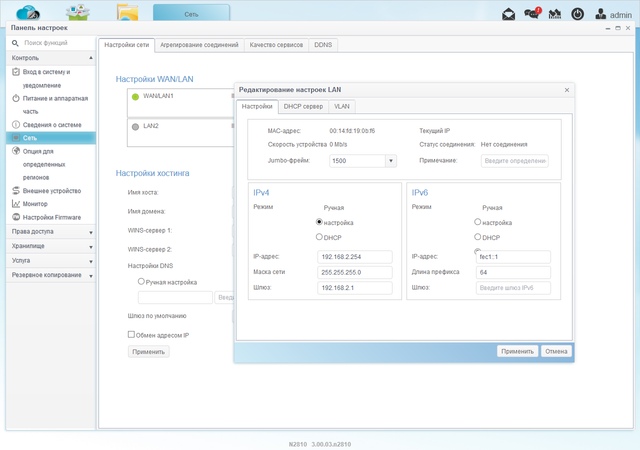Open the app center icon in top bar

coord(78,12)
